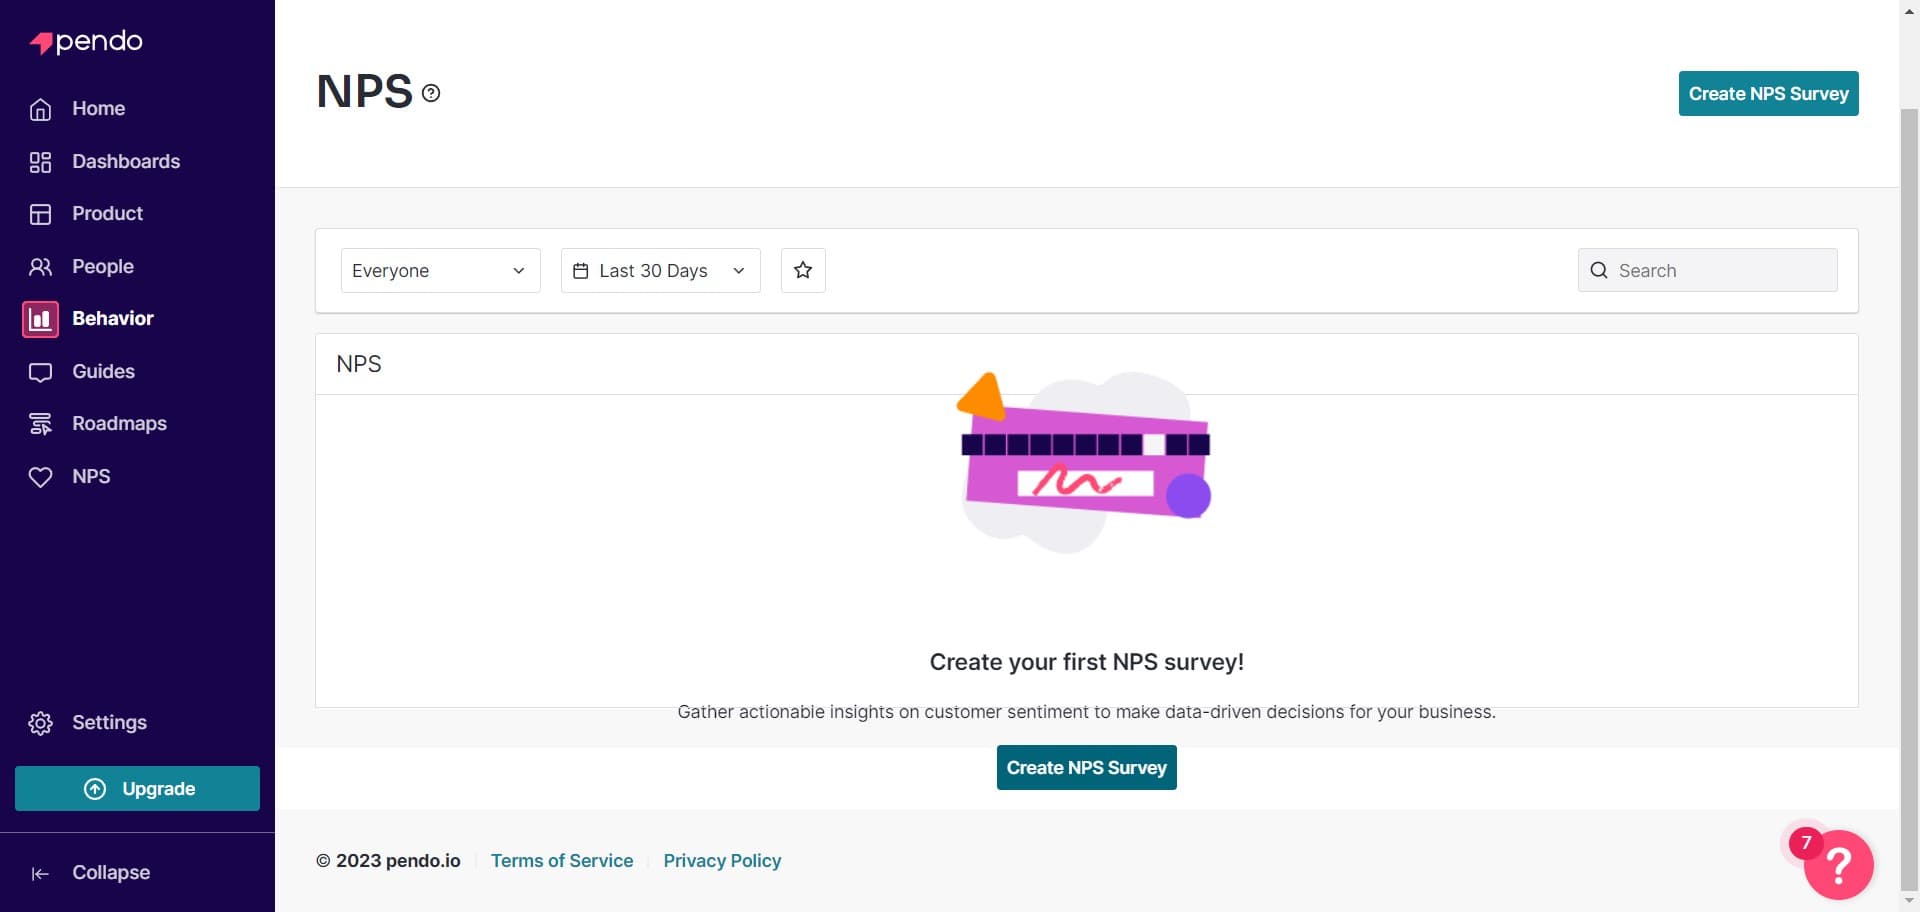Select the Guides speech-bubble icon
Viewport: 1920px width, 912px height.
coord(40,371)
